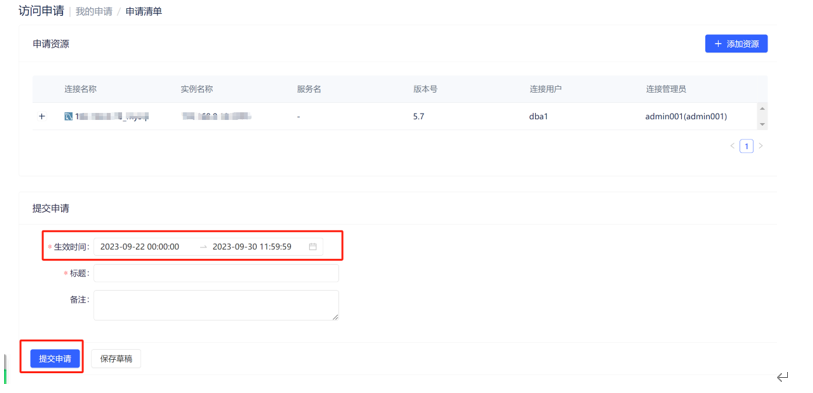Click the 添加资源 button
The height and width of the screenshot is (393, 813).
[736, 44]
